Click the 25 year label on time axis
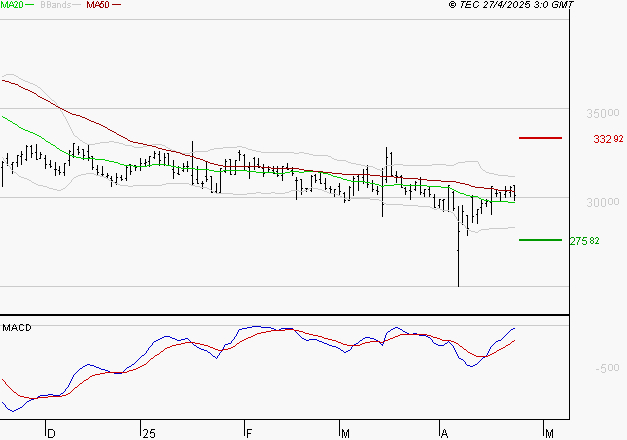 coord(149,434)
